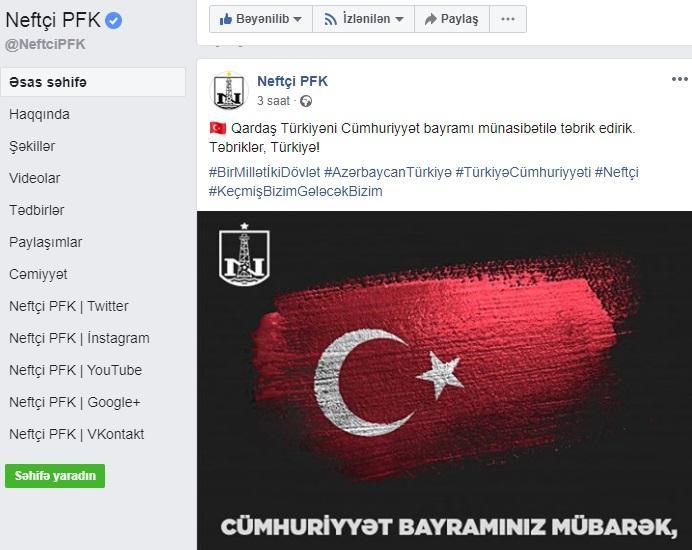Click the share arrow icon in Paylaş
The height and width of the screenshot is (550, 692).
tap(430, 19)
